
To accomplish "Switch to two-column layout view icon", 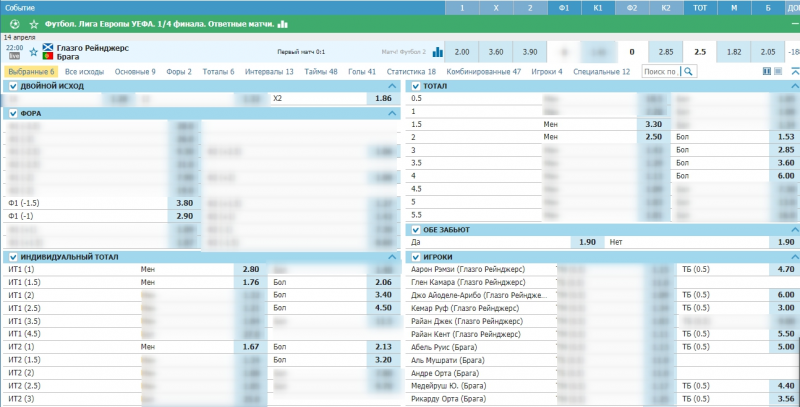I will click(767, 72).
